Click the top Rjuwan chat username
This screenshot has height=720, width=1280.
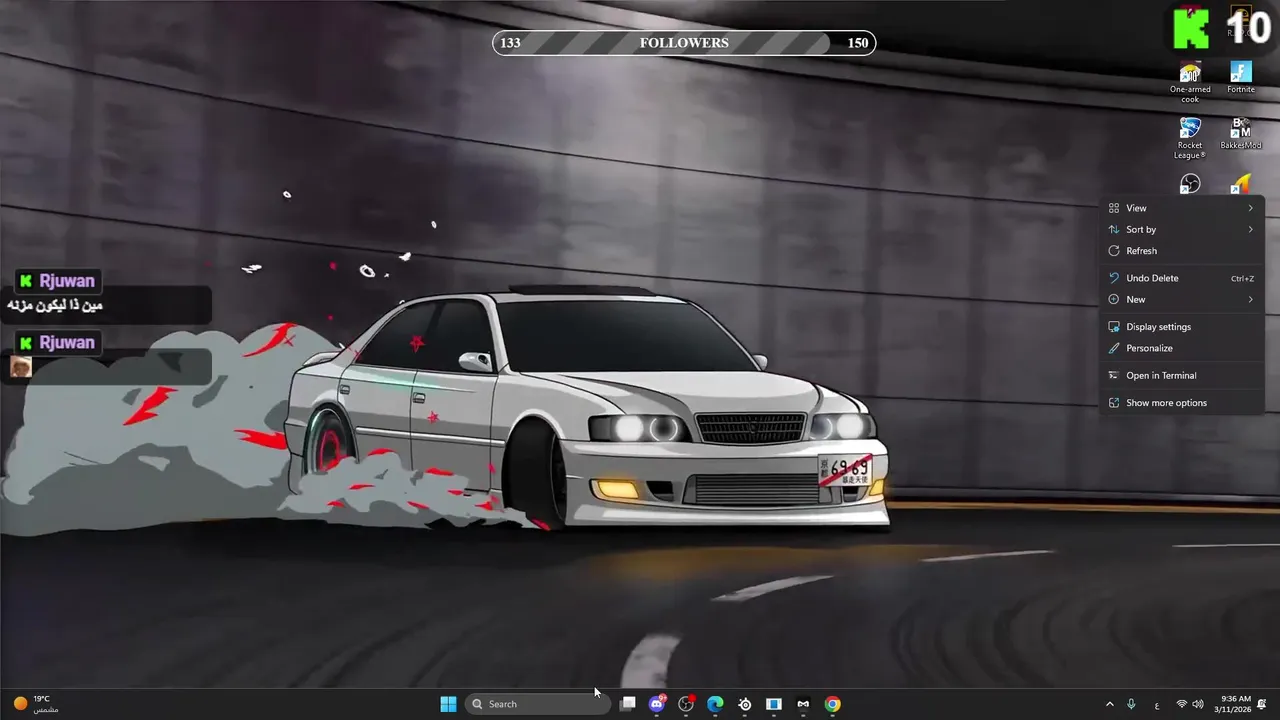click(67, 281)
